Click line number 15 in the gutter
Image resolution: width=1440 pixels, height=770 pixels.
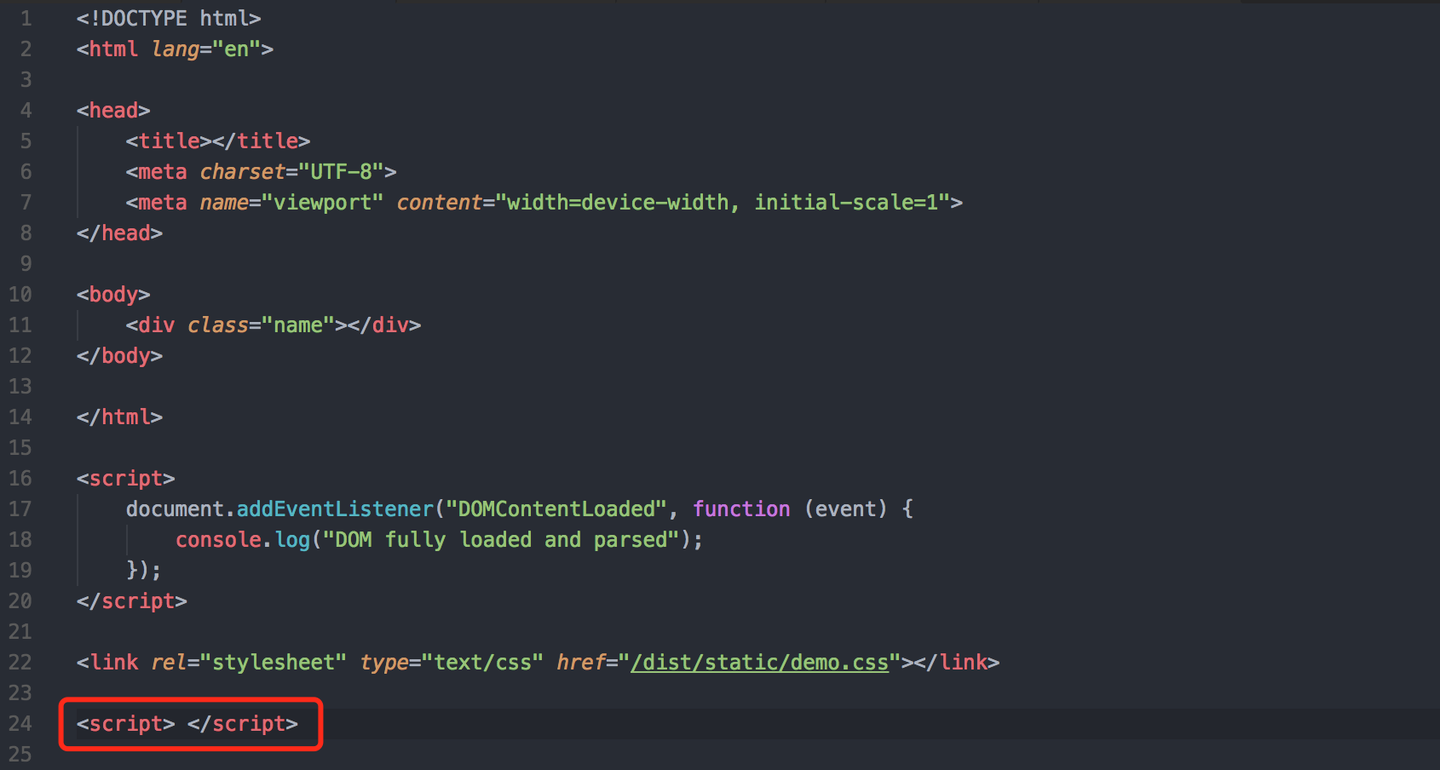pyautogui.click(x=20, y=448)
